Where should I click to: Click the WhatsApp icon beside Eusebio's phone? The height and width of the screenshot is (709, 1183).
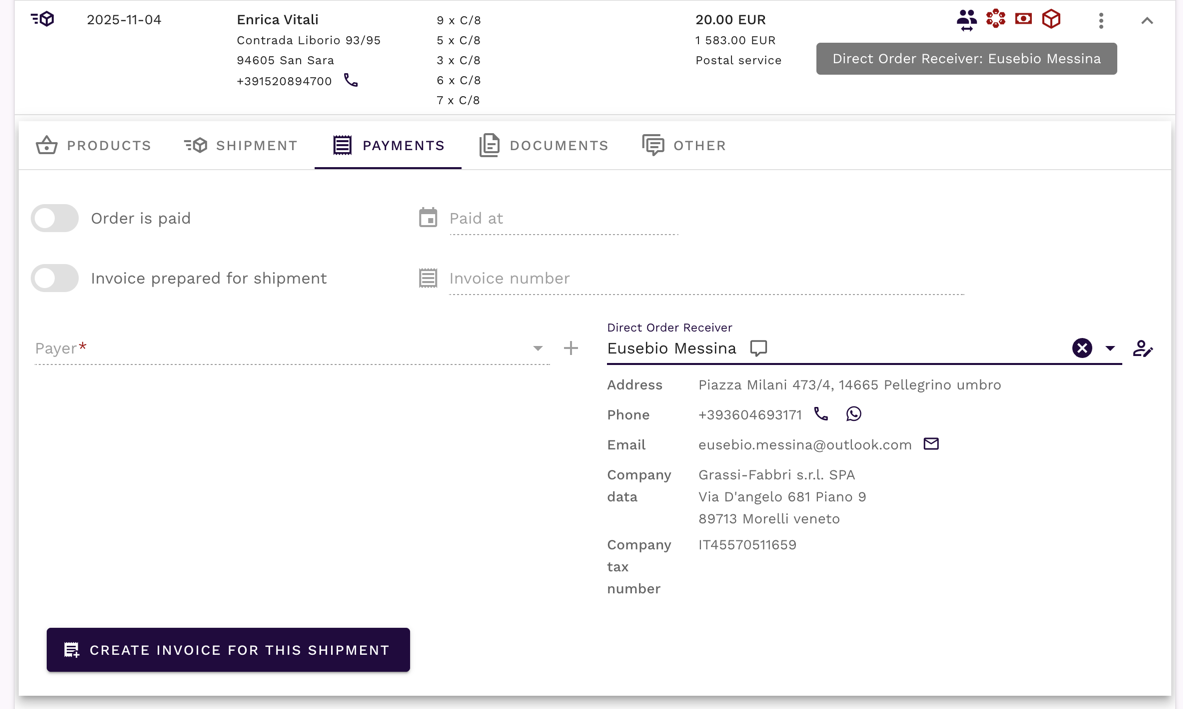pos(853,414)
